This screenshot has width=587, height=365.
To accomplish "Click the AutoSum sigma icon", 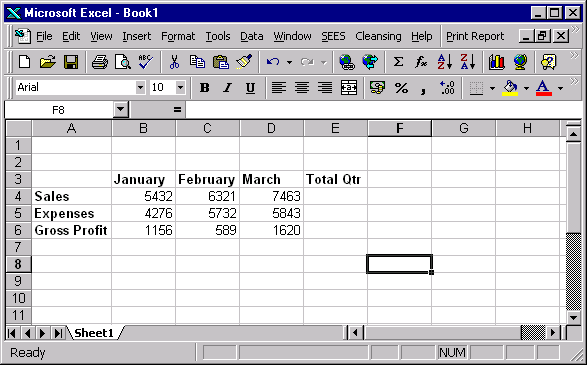I will [x=398, y=62].
